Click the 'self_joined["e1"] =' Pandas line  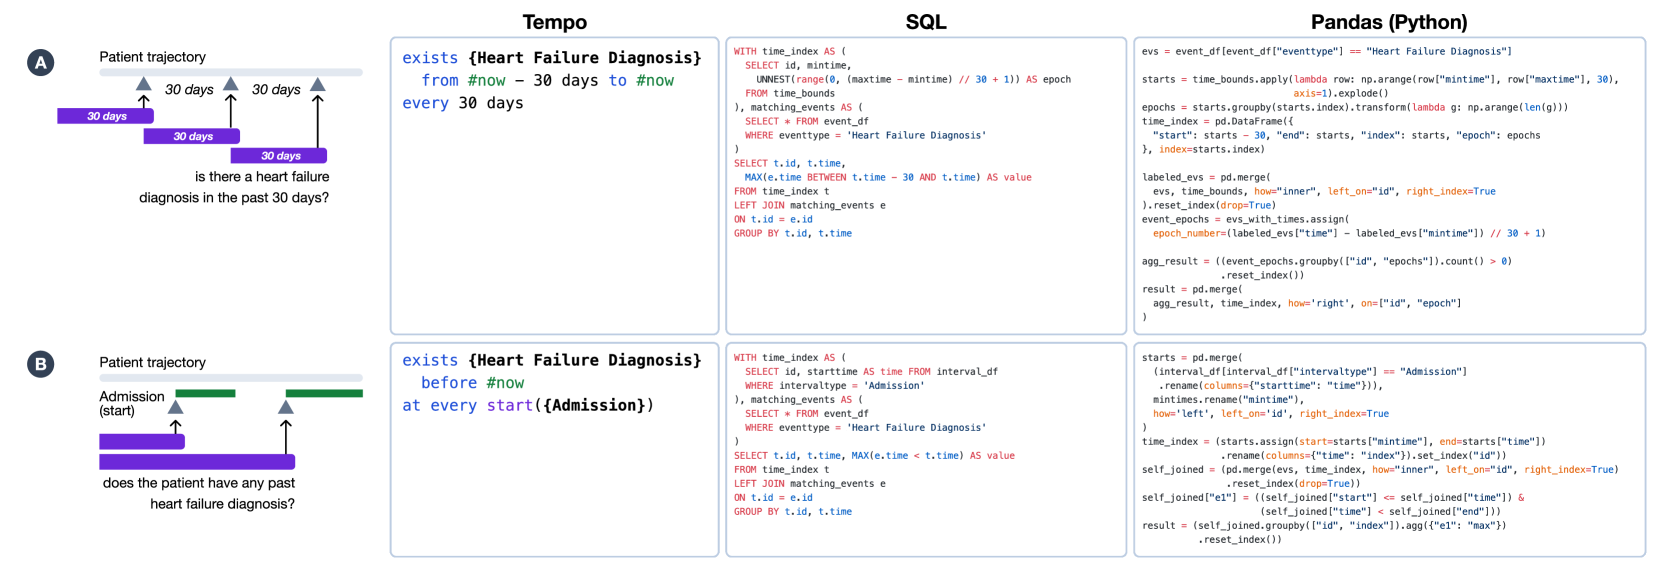1334,497
